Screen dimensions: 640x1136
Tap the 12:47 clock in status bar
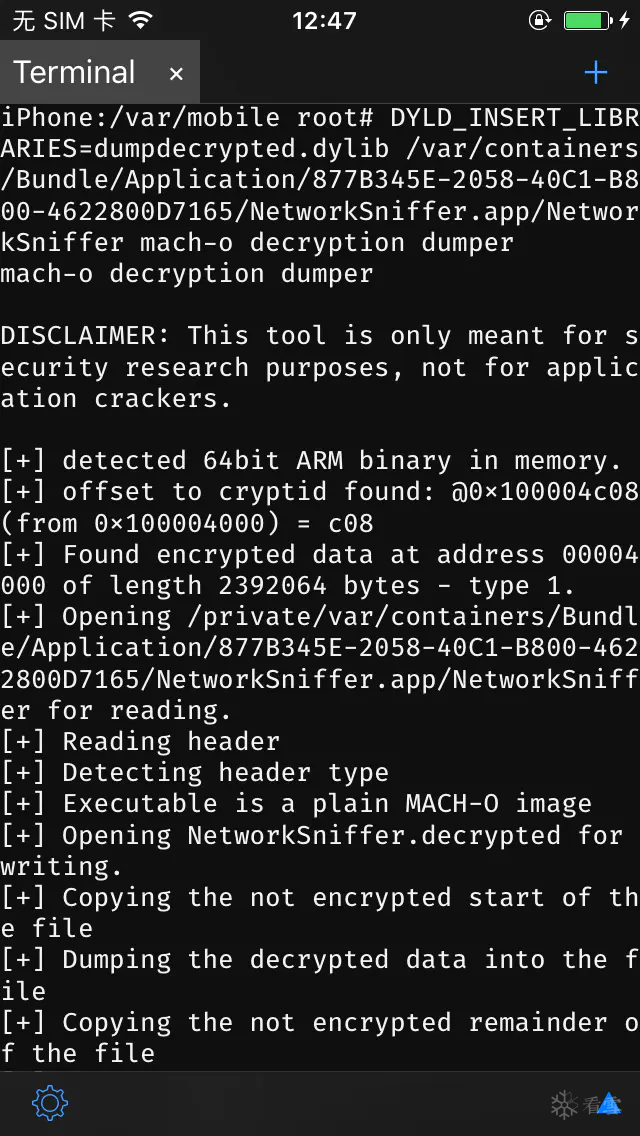point(324,20)
